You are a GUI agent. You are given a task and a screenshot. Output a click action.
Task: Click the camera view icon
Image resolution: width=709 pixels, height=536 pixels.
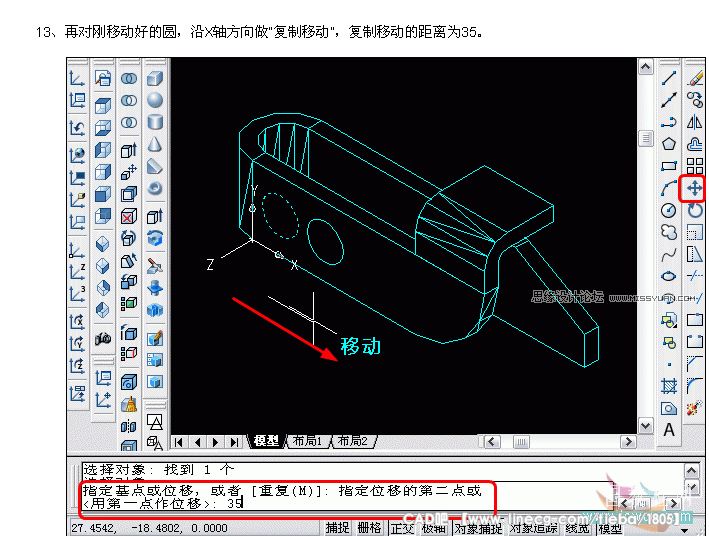tap(103, 338)
